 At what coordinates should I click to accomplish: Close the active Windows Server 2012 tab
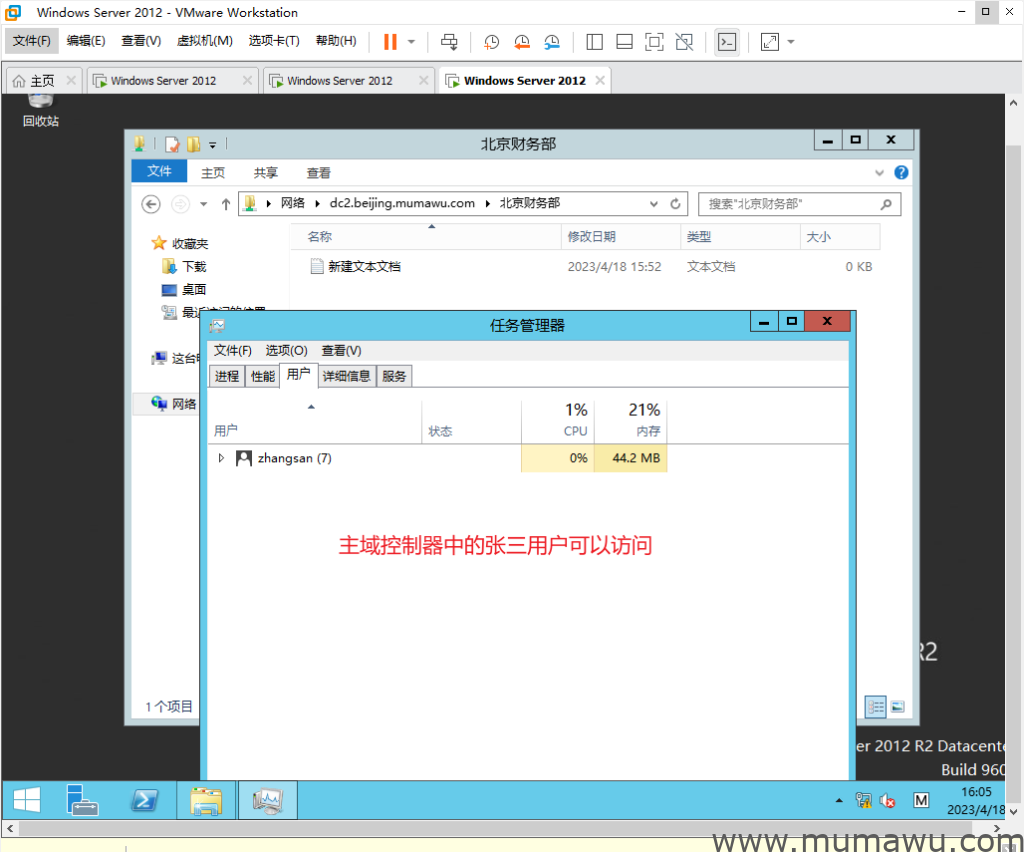pyautogui.click(x=600, y=80)
